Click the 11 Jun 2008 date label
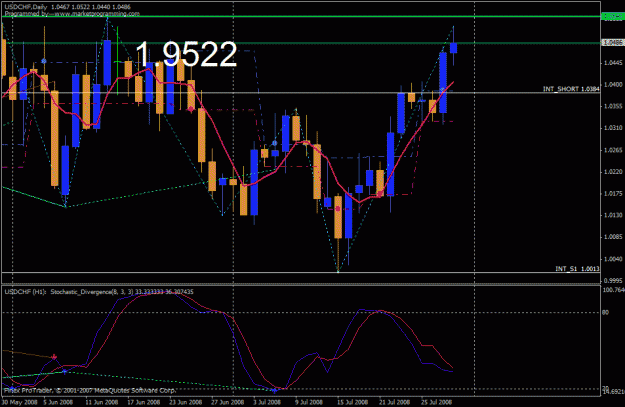This screenshot has width=625, height=407. pyautogui.click(x=102, y=402)
